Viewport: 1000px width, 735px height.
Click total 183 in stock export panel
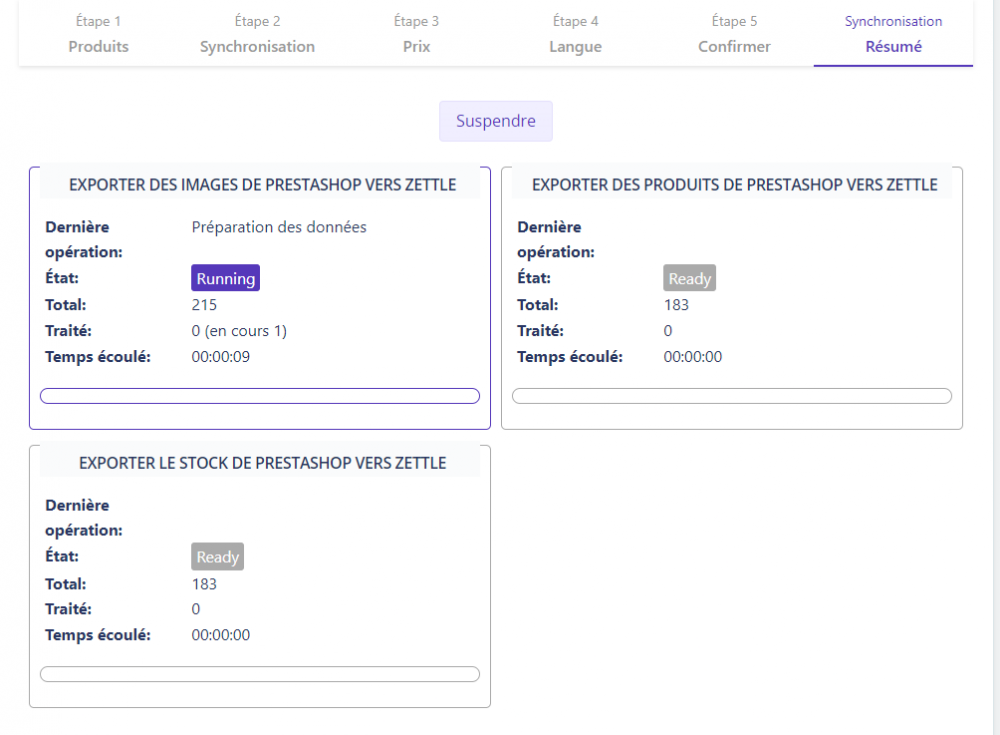(204, 584)
